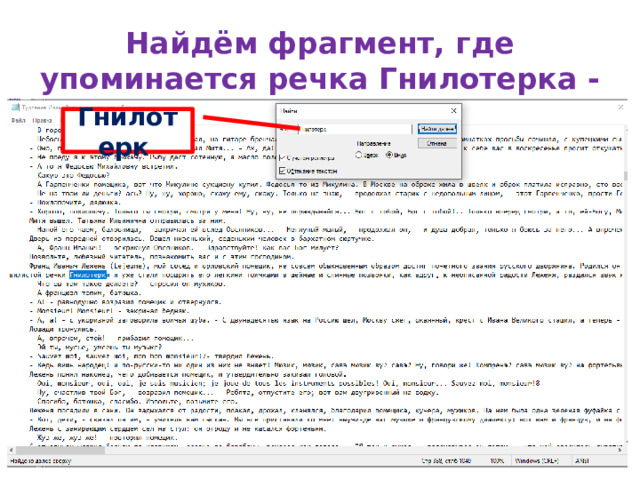The image size is (640, 480).
Task: Click the line starting 'Франц Иваныч Лежень (Lejeune)'
Action: point(325,266)
